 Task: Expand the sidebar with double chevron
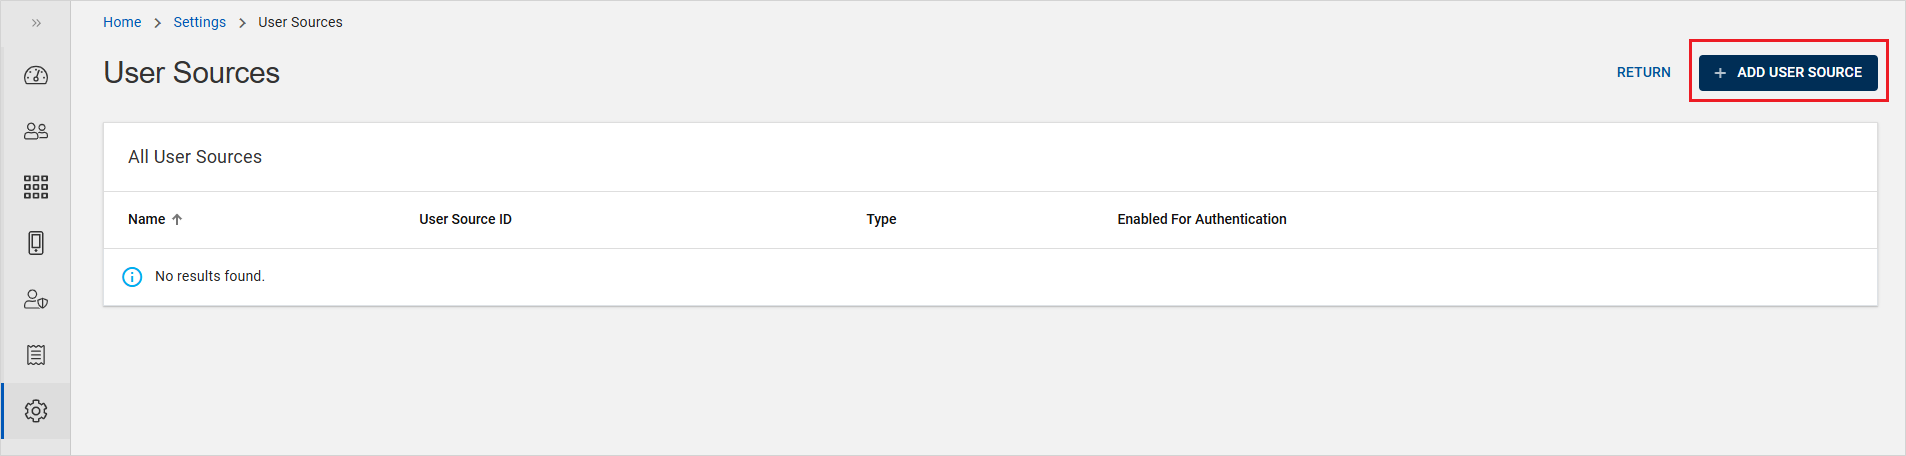coord(36,22)
